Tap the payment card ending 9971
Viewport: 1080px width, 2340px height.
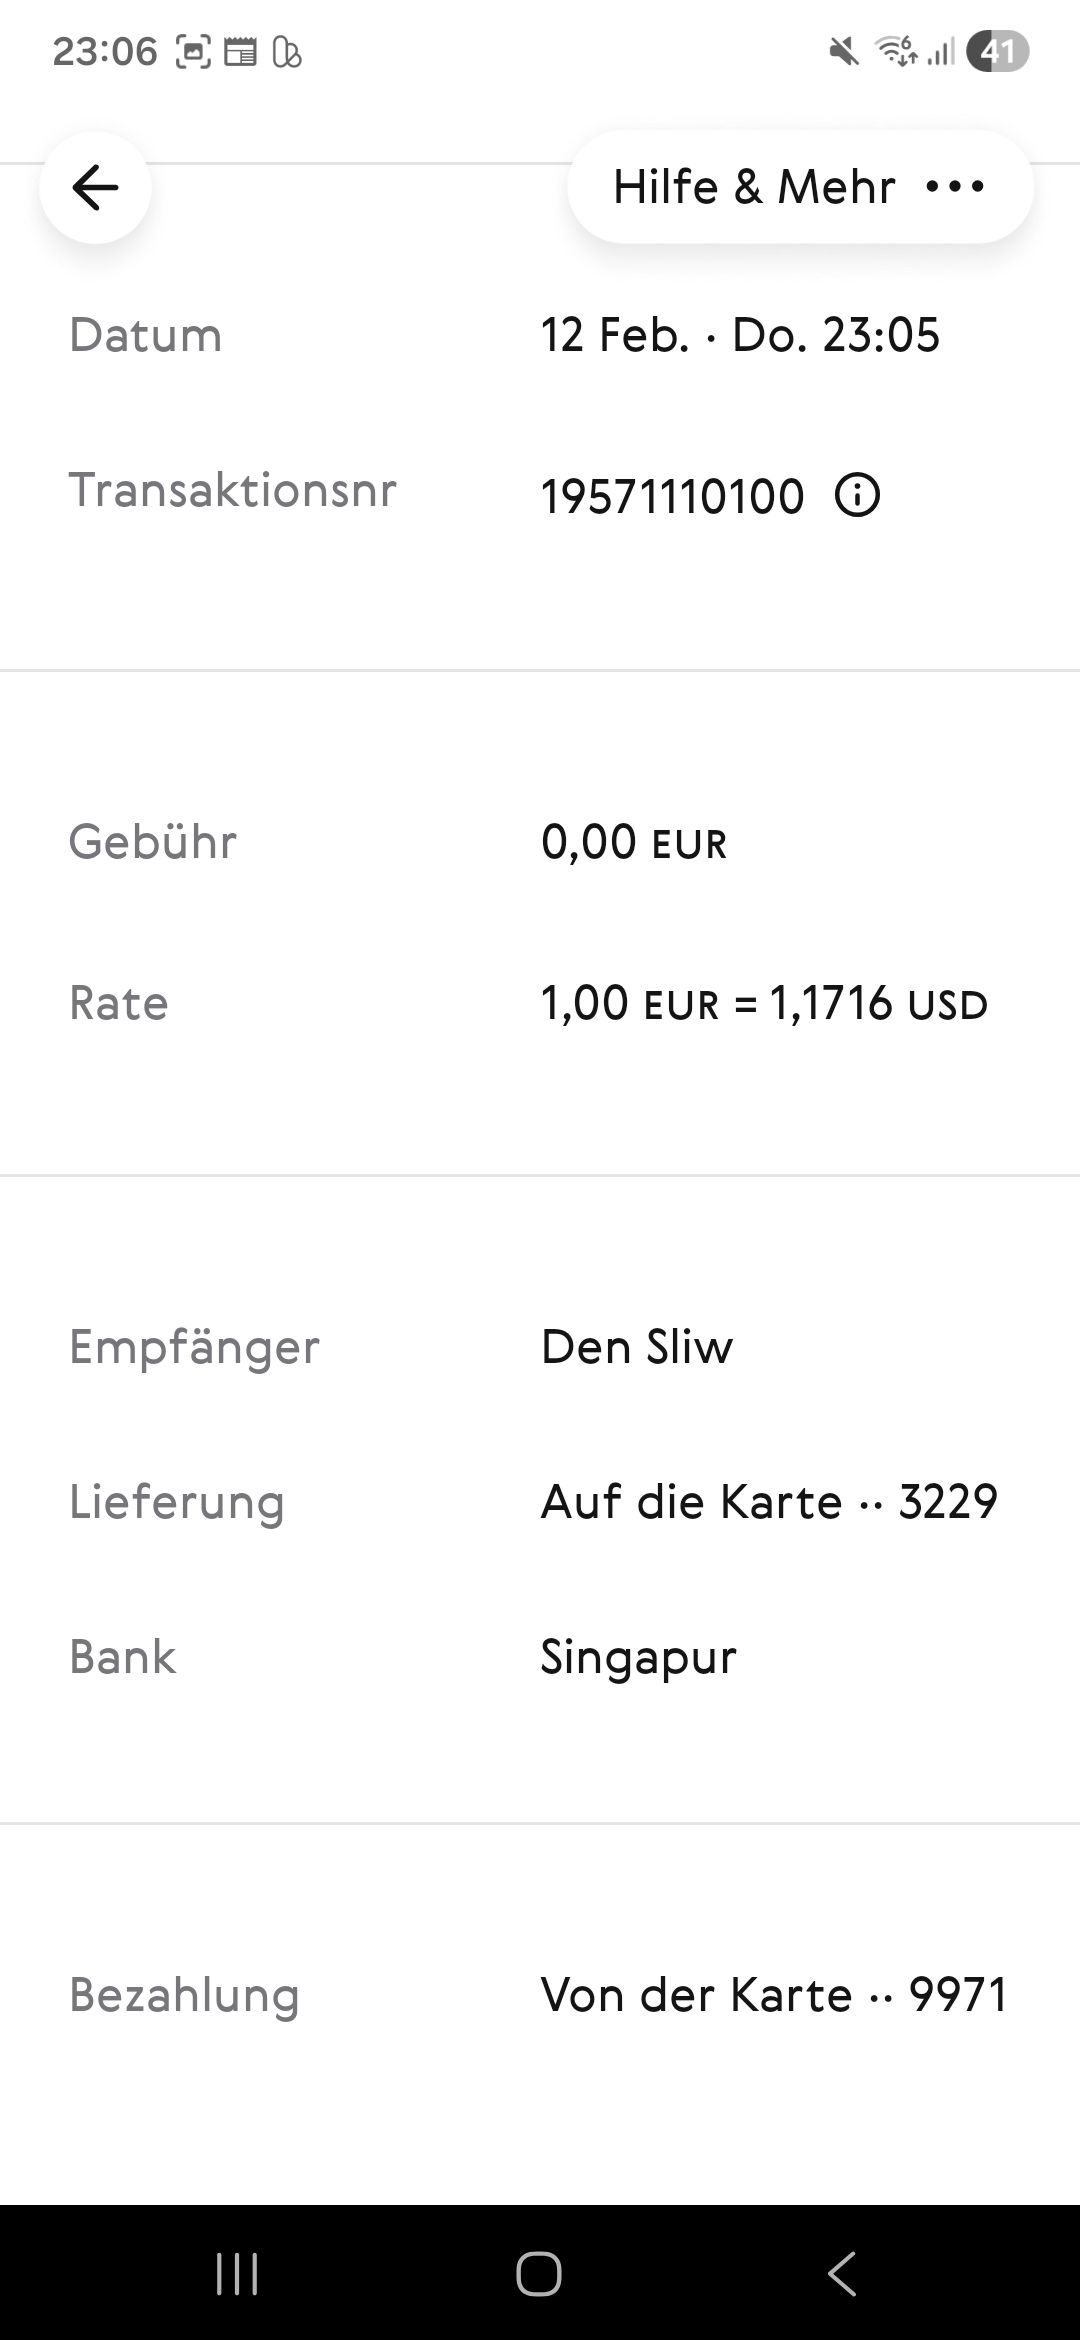[x=774, y=1995]
